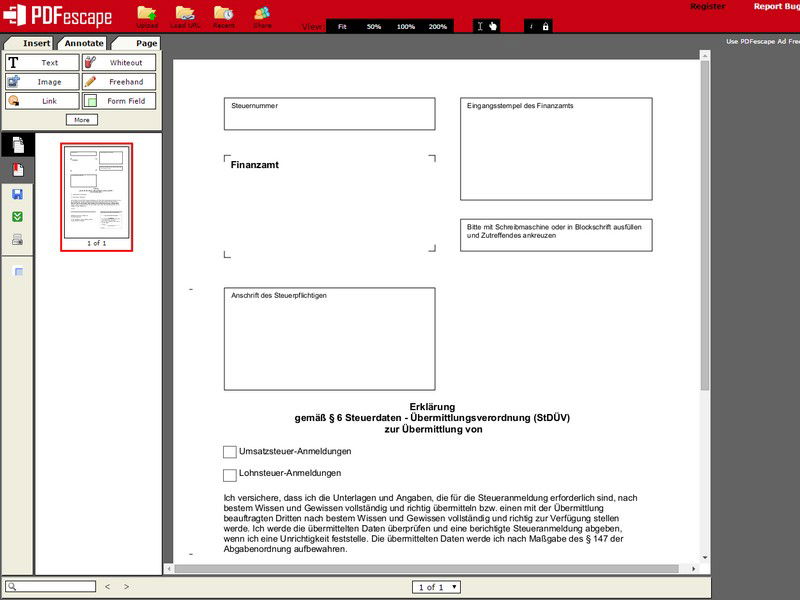The height and width of the screenshot is (600, 800).
Task: Select the Text insert tool
Action: coord(42,62)
